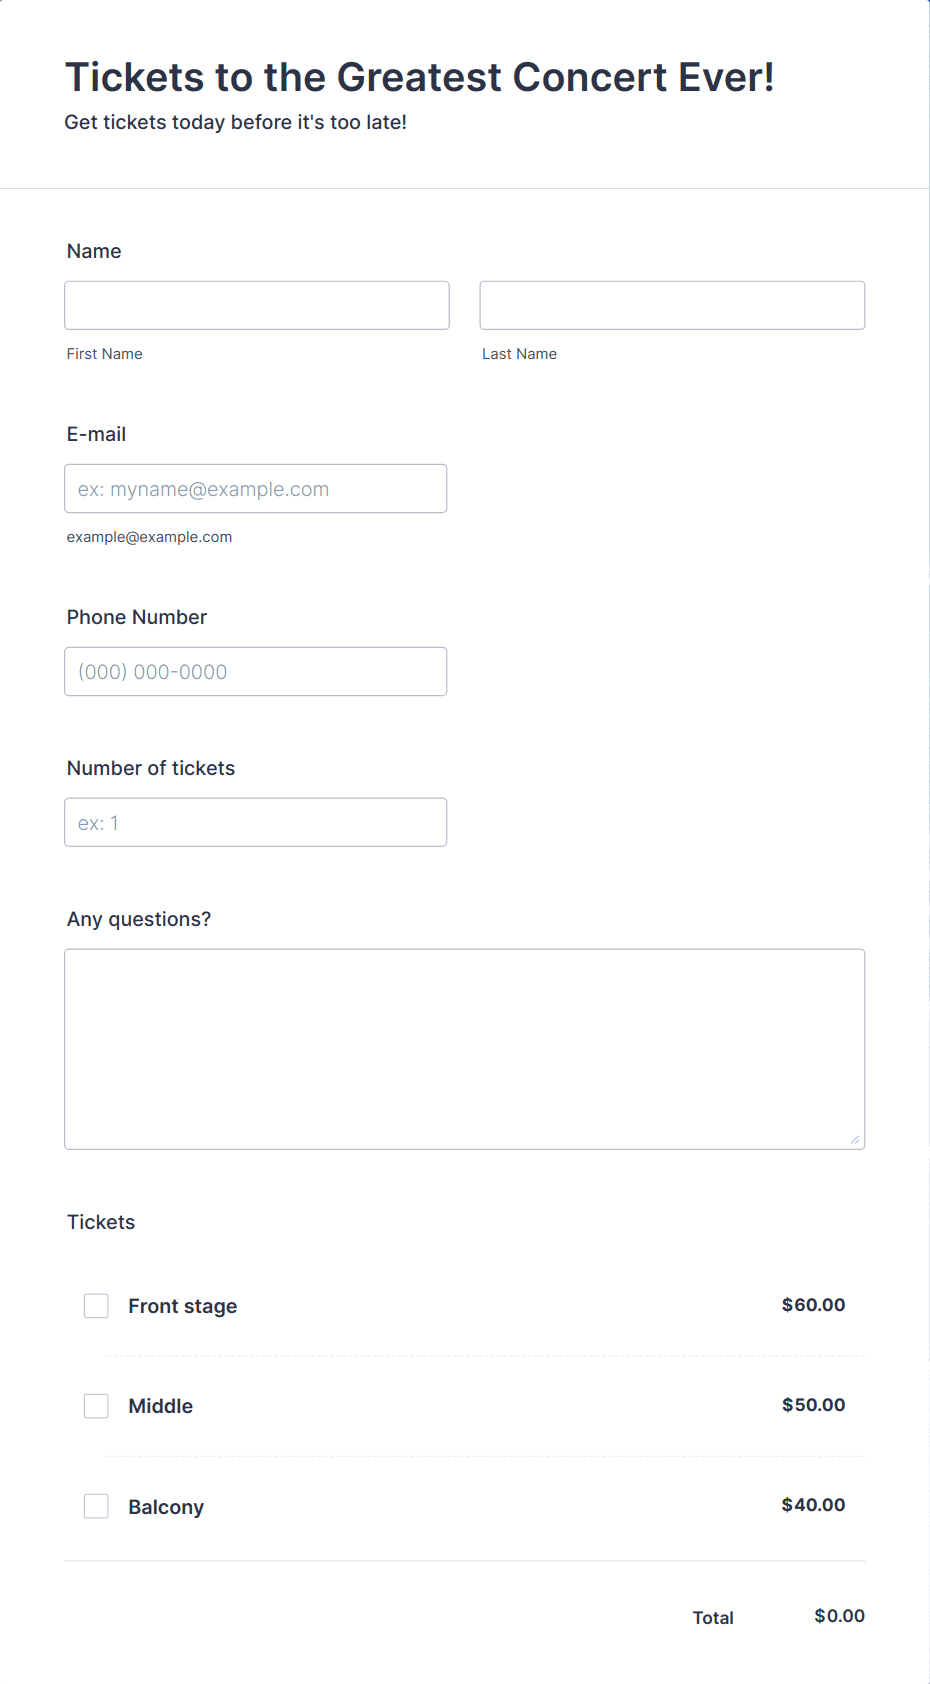Select the Middle ticket option

click(96, 1405)
